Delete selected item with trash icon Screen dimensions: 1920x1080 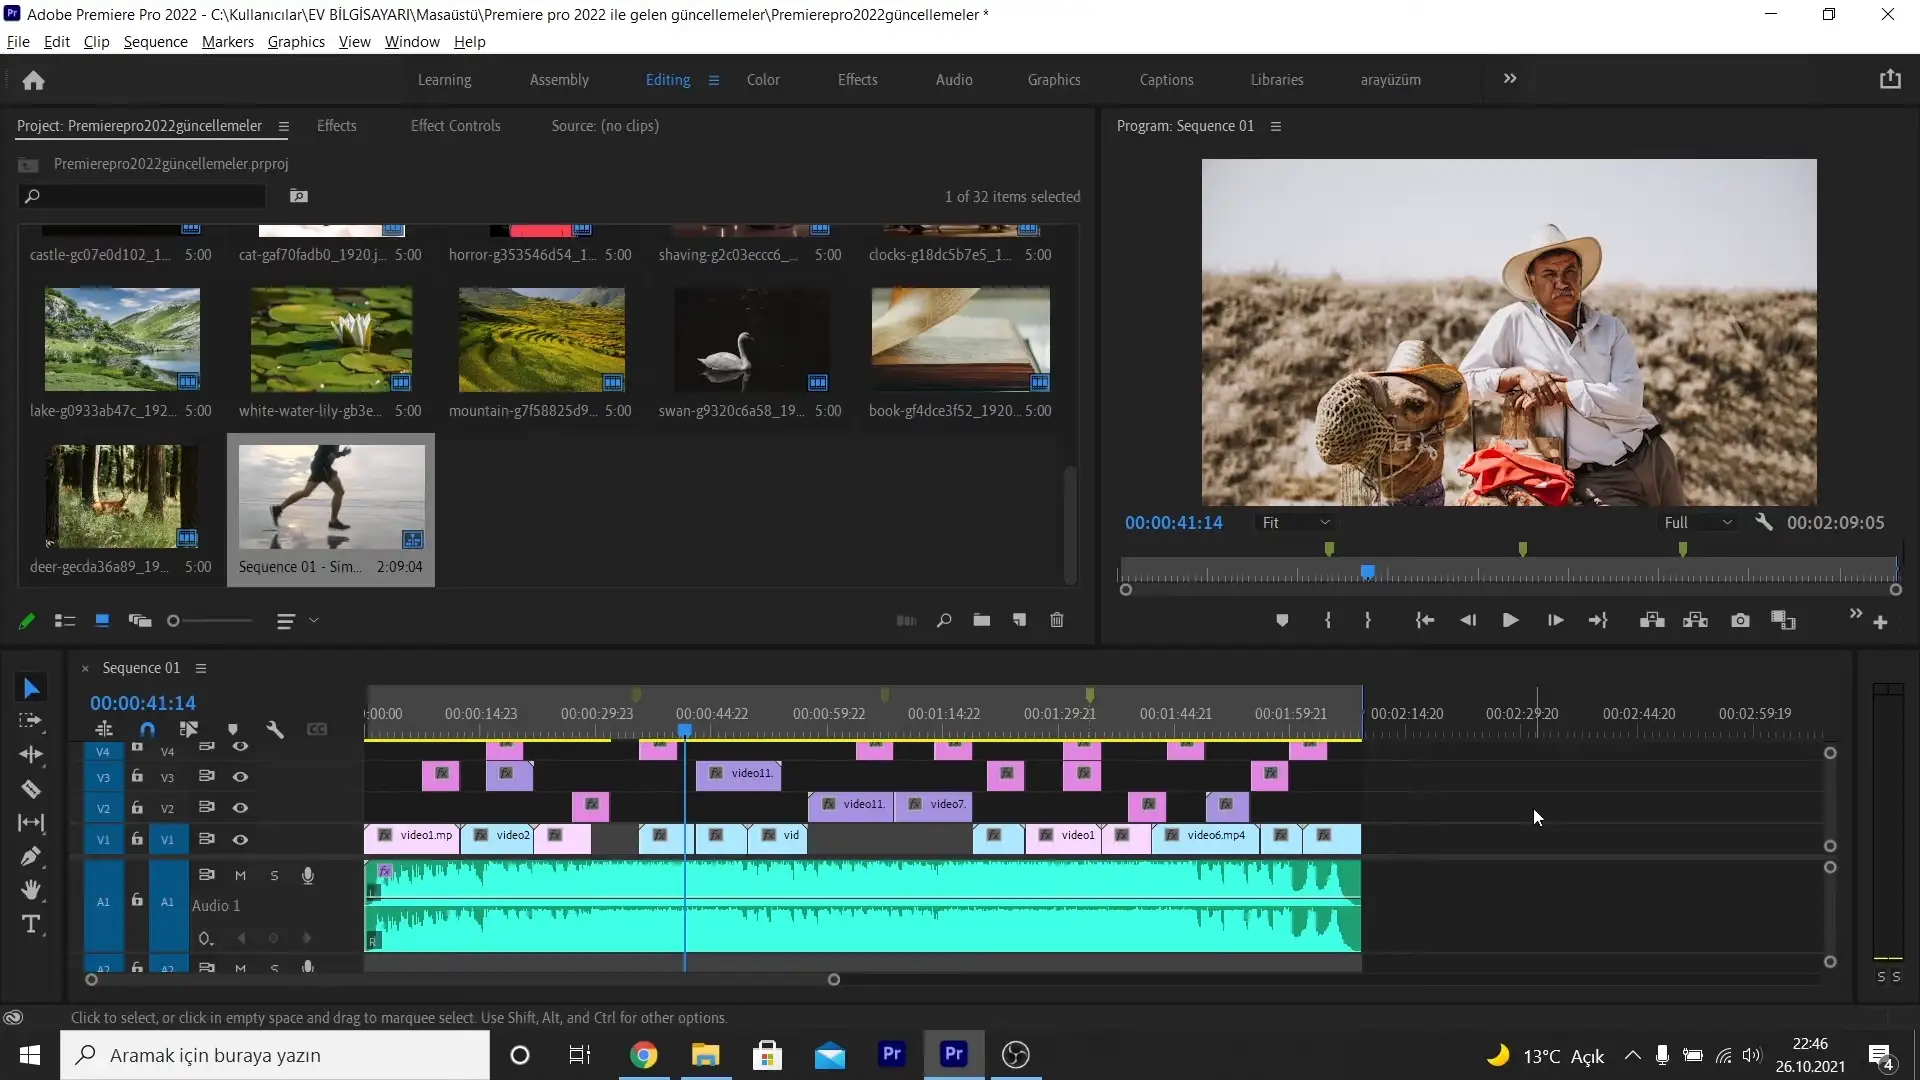[1057, 620]
